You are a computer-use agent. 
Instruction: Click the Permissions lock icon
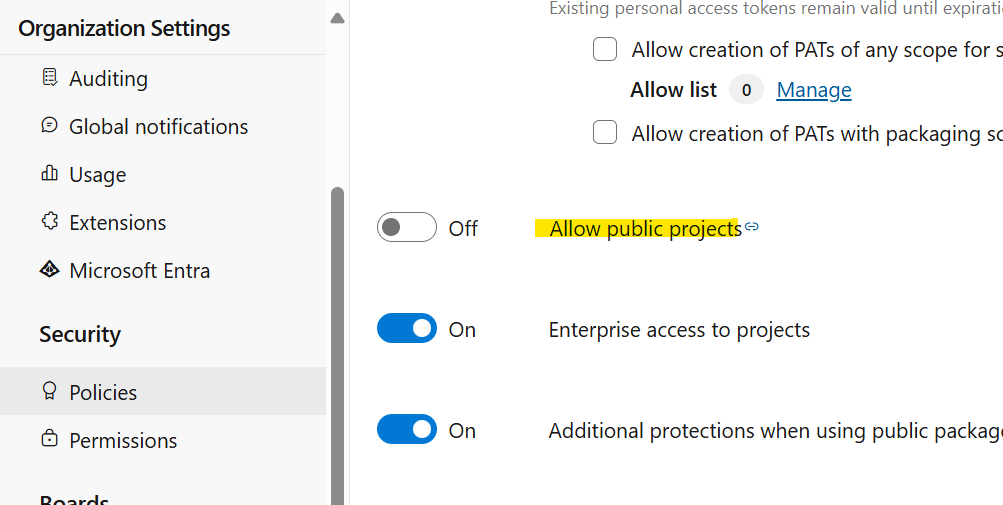click(x=50, y=439)
